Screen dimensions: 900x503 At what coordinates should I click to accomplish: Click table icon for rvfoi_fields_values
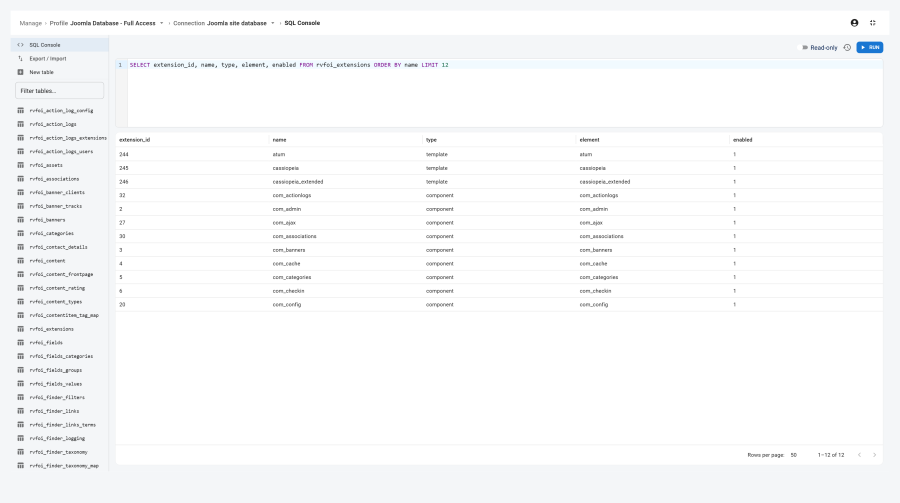21,384
